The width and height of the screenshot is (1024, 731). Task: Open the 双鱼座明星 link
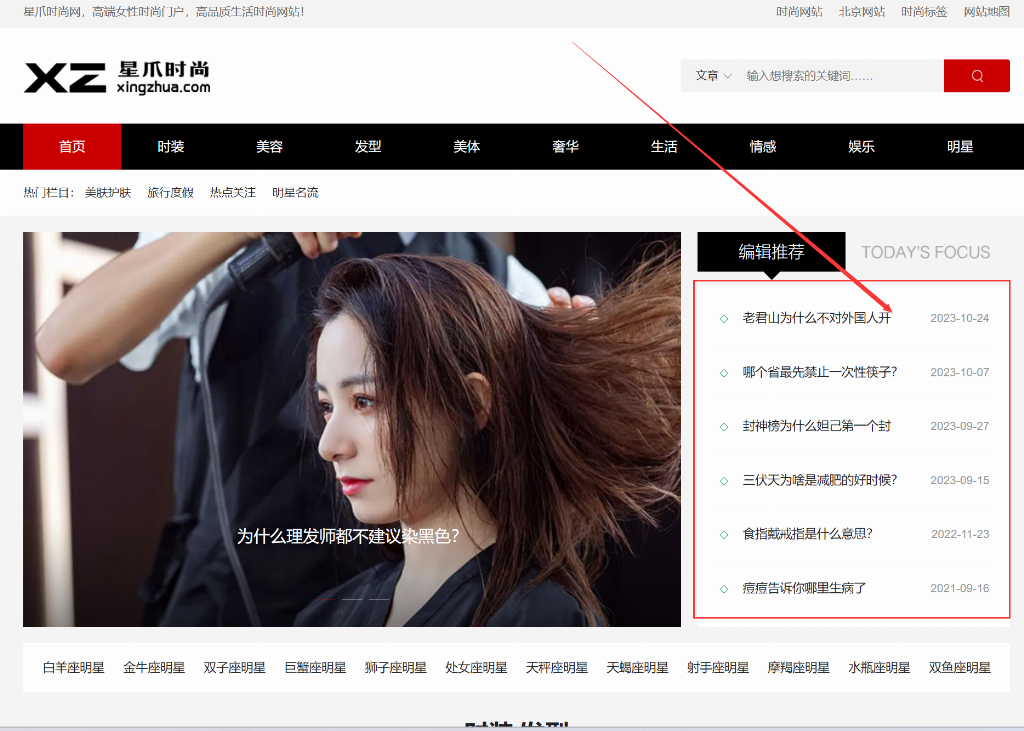tap(959, 668)
